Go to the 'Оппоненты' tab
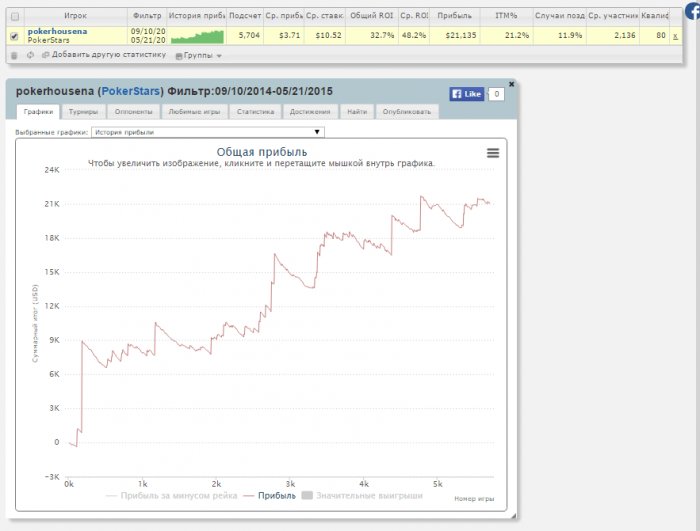The height and width of the screenshot is (531, 700). [x=132, y=112]
